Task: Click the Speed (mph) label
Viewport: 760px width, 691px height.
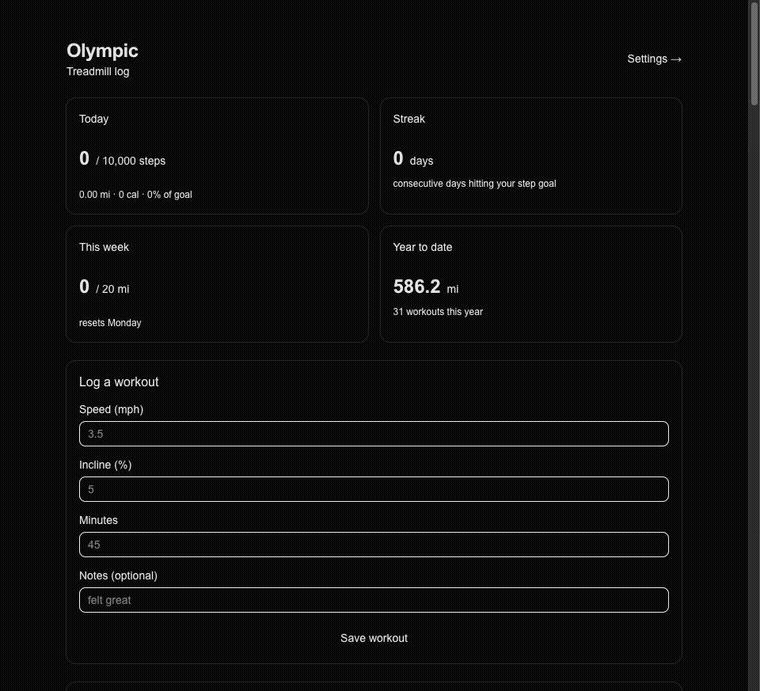Action: pos(111,409)
